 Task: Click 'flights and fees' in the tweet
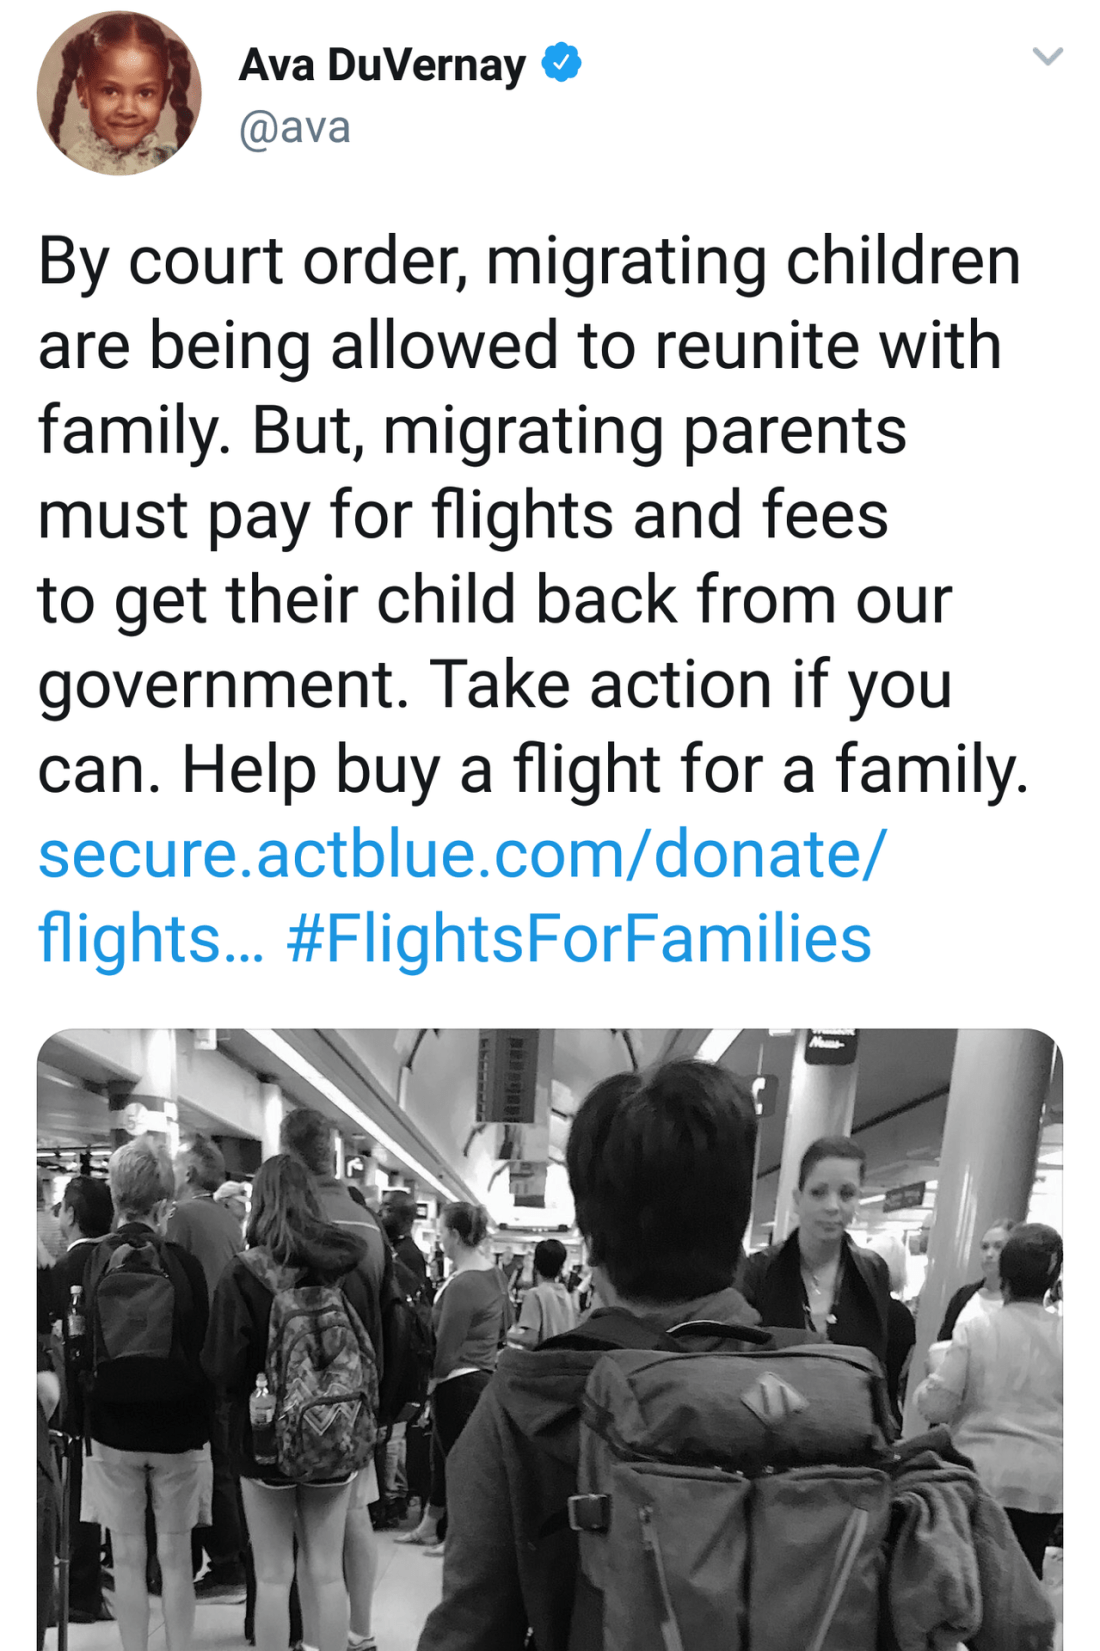pos(659,516)
